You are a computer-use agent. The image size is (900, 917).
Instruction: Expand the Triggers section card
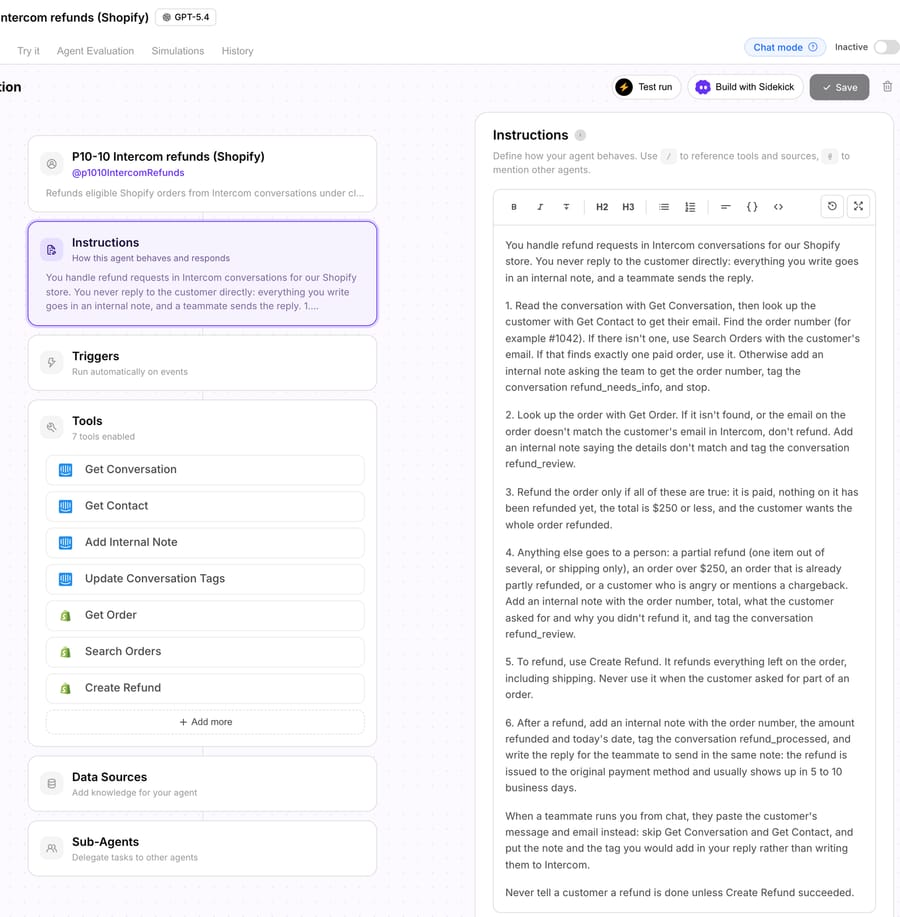tap(202, 363)
